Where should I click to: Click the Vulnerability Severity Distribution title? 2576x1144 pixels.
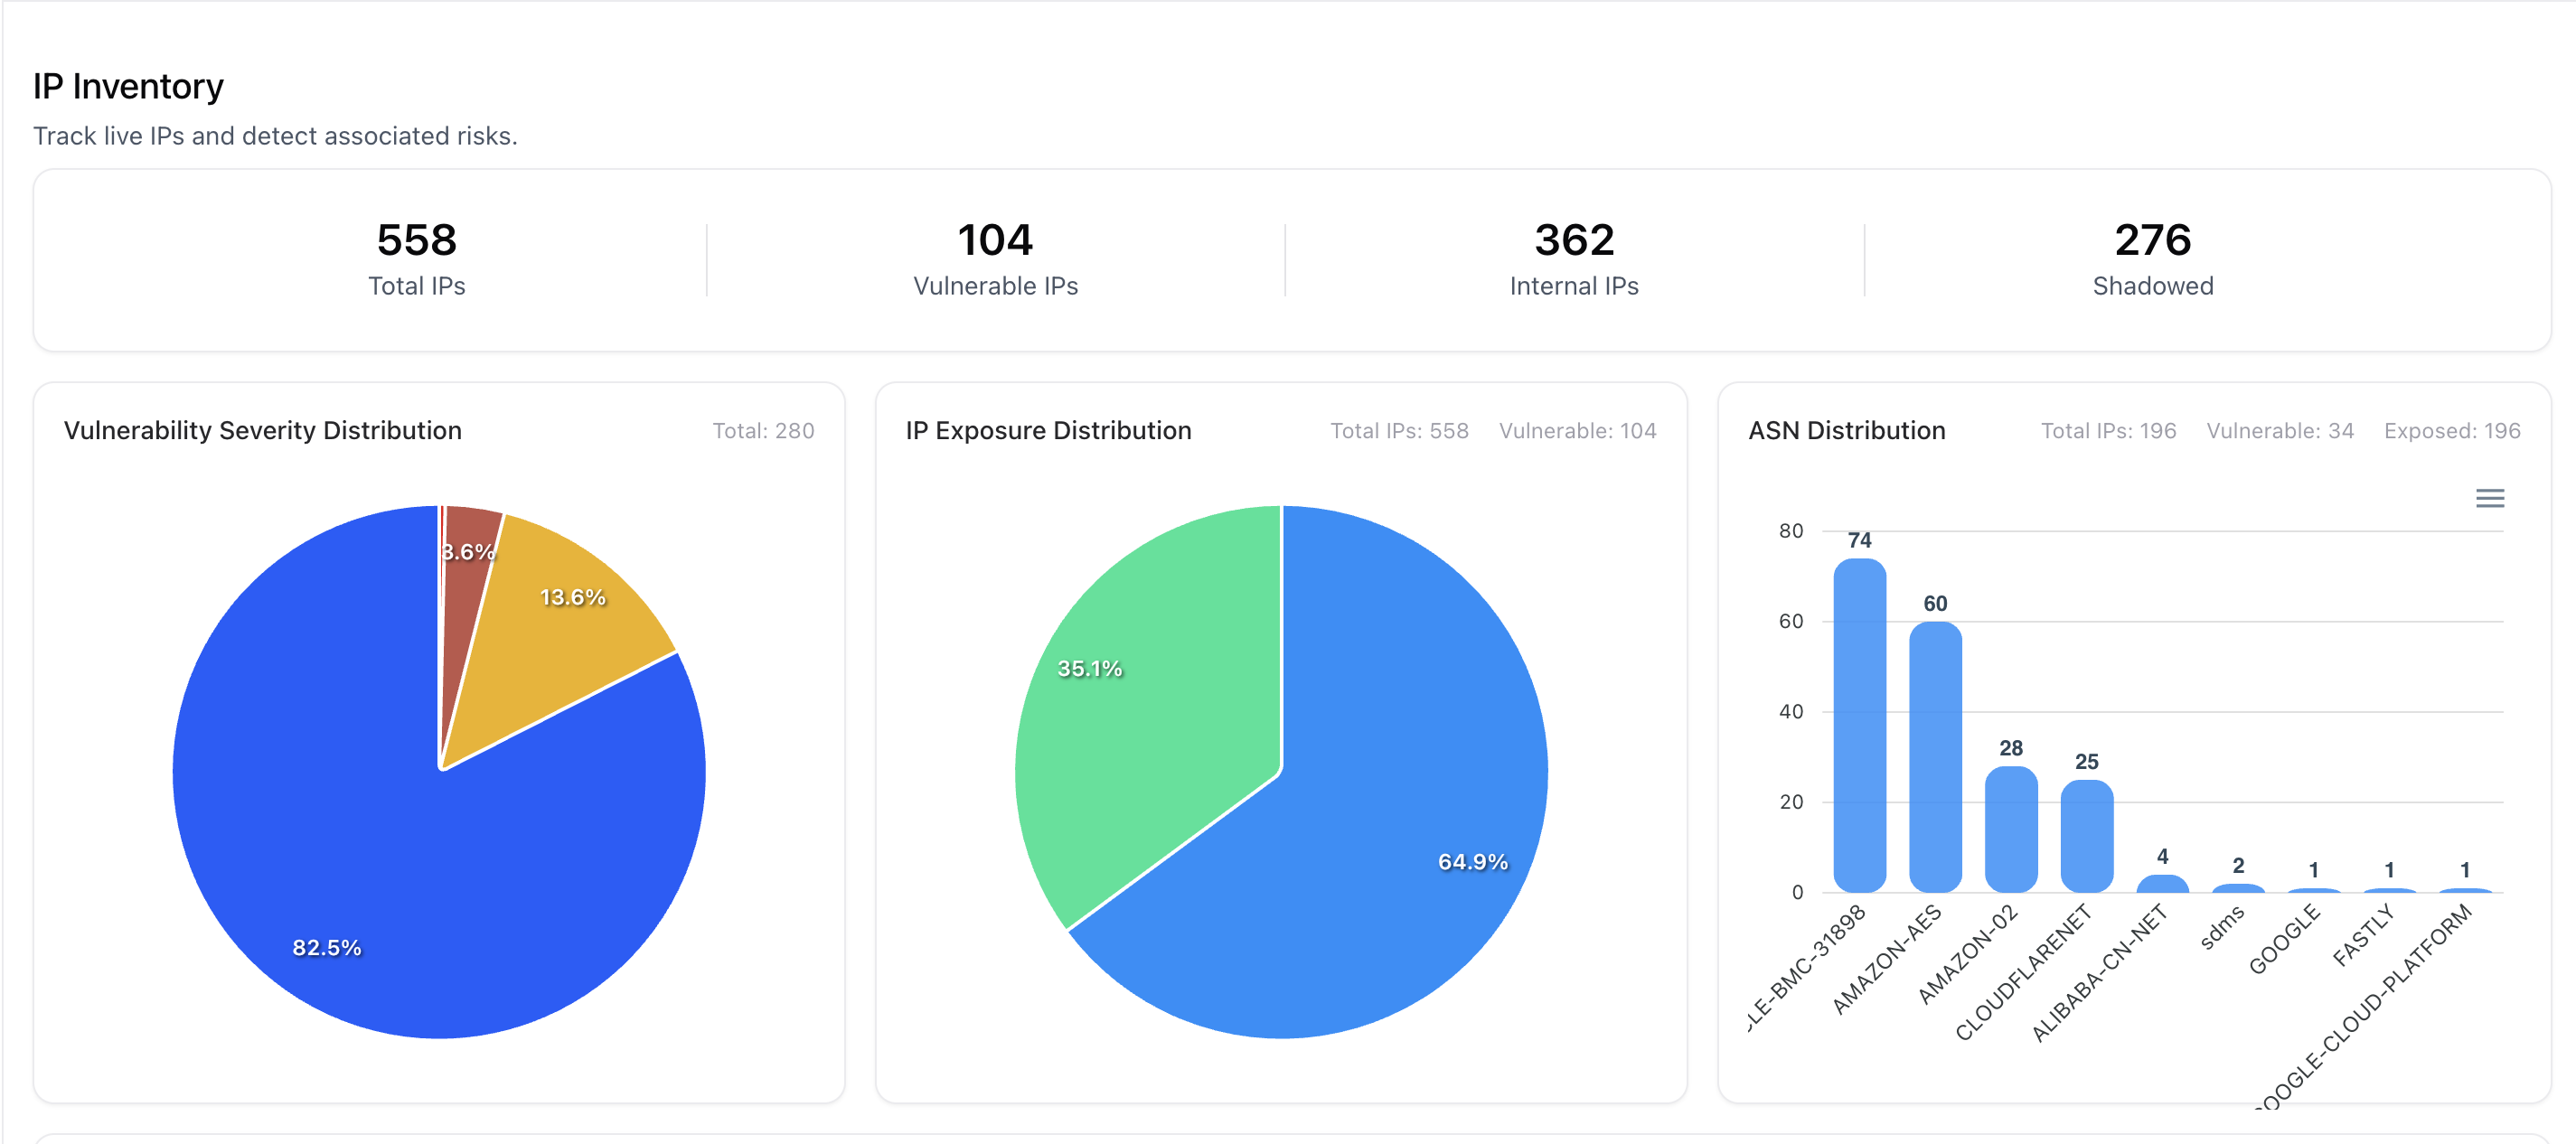[262, 430]
